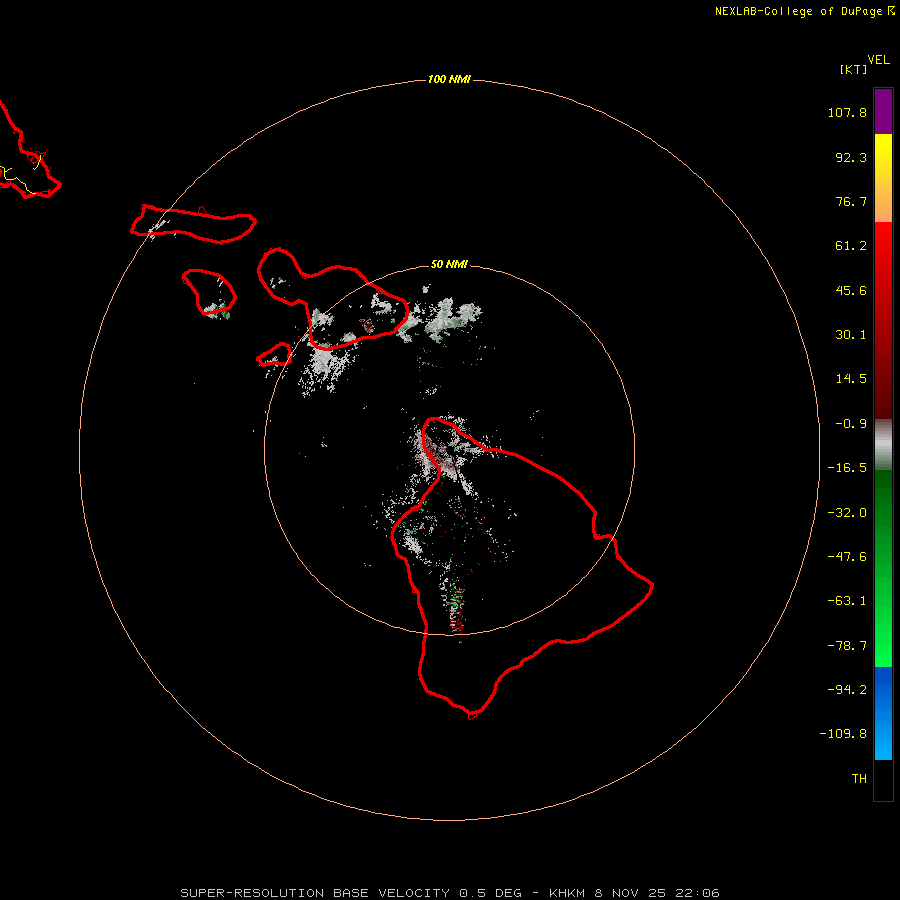Pick the yellow segment of velocity scale
900x900 pixels.
pos(883,154)
